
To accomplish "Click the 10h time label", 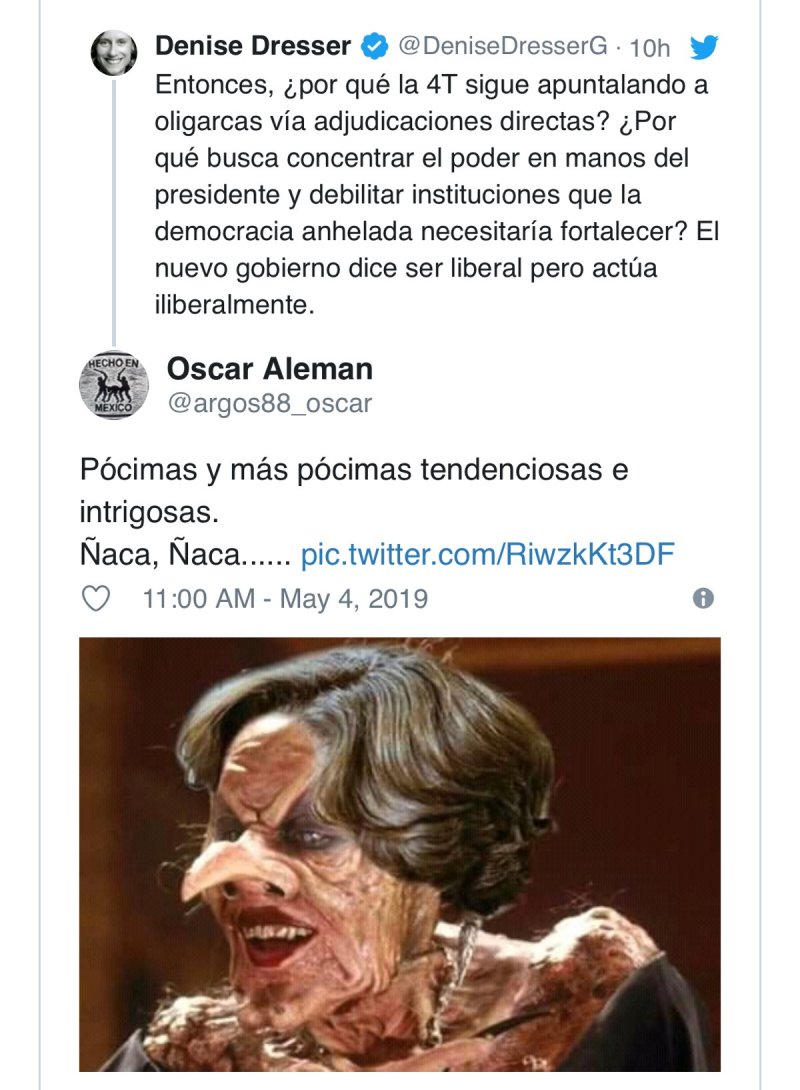I will tap(651, 48).
